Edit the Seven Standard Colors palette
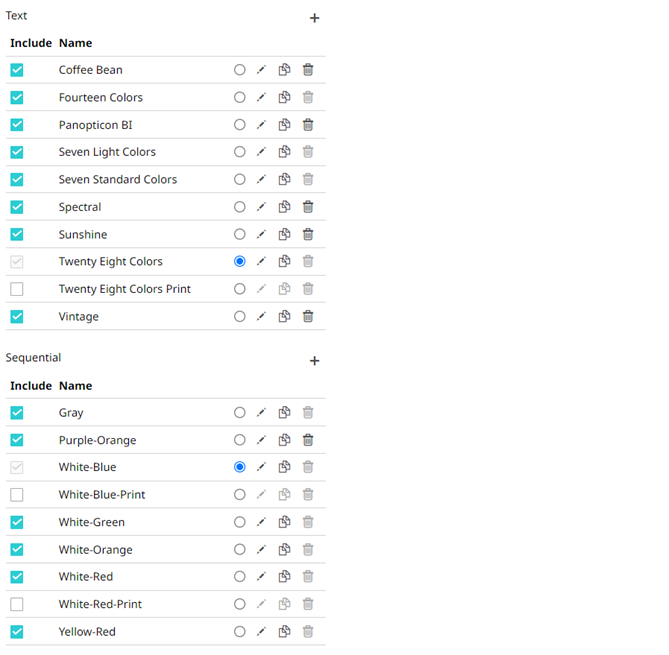 261,179
